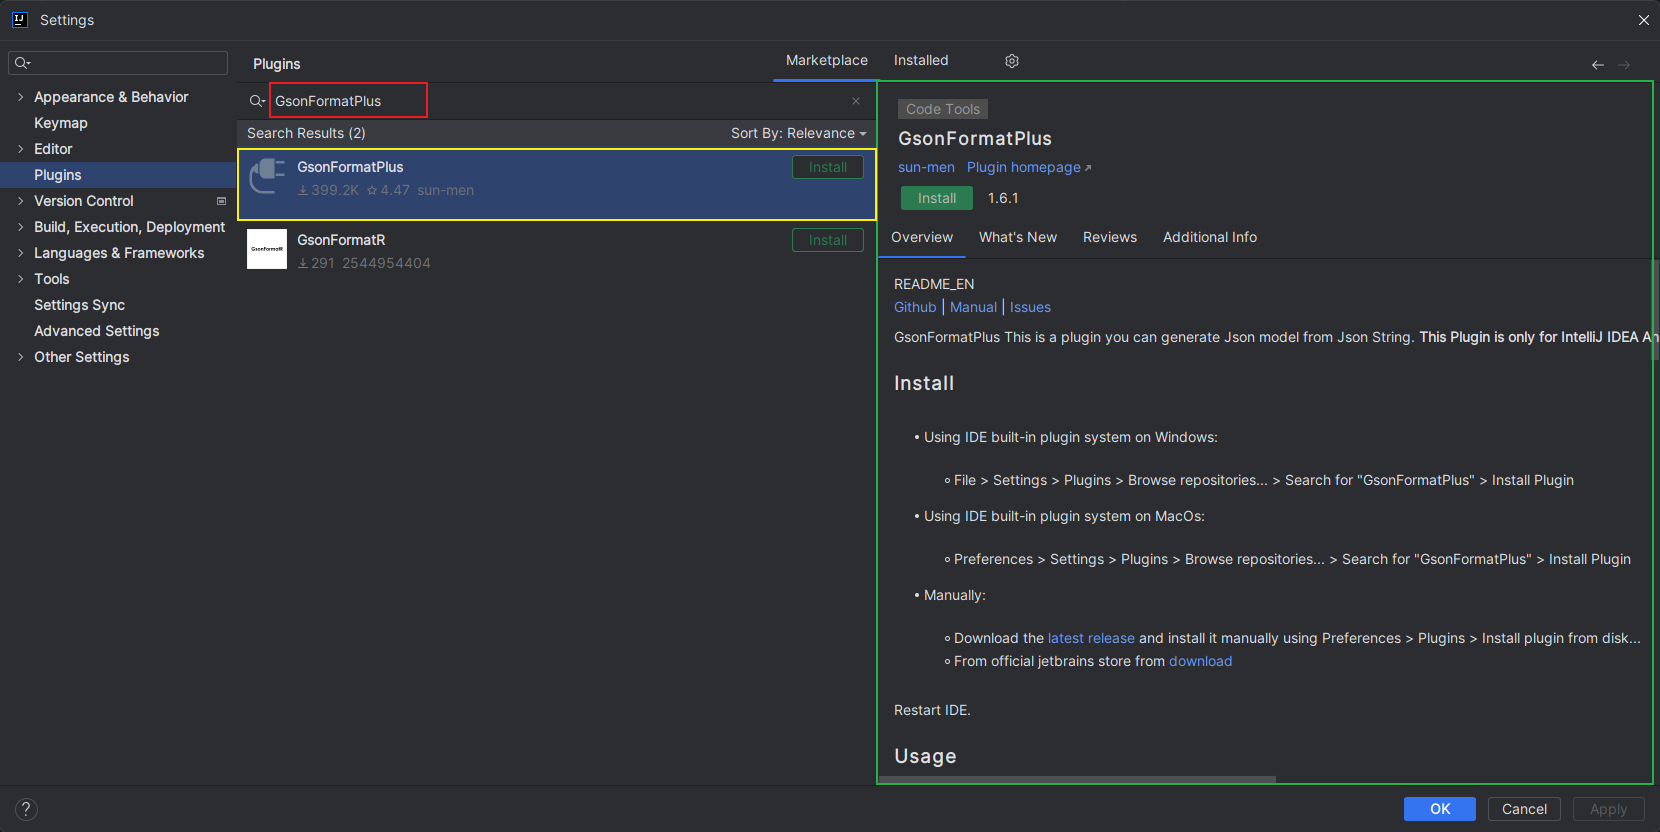Follow the latest release link
Screen dimensions: 1660x832
point(1091,638)
